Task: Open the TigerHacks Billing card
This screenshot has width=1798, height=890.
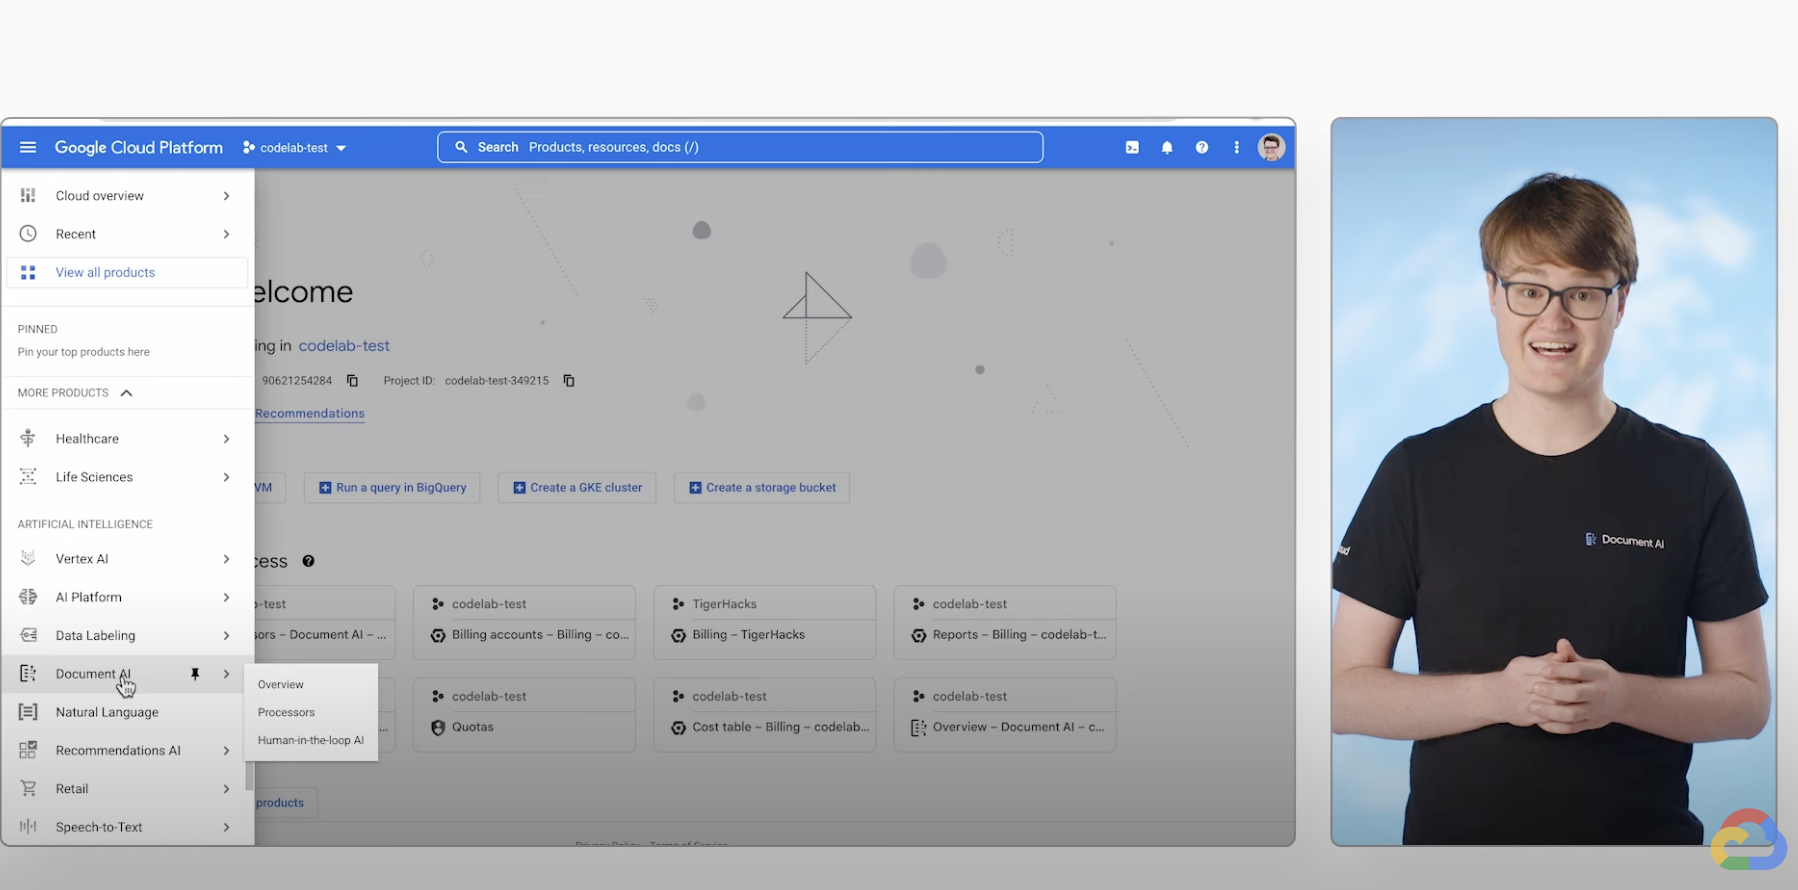Action: point(764,622)
